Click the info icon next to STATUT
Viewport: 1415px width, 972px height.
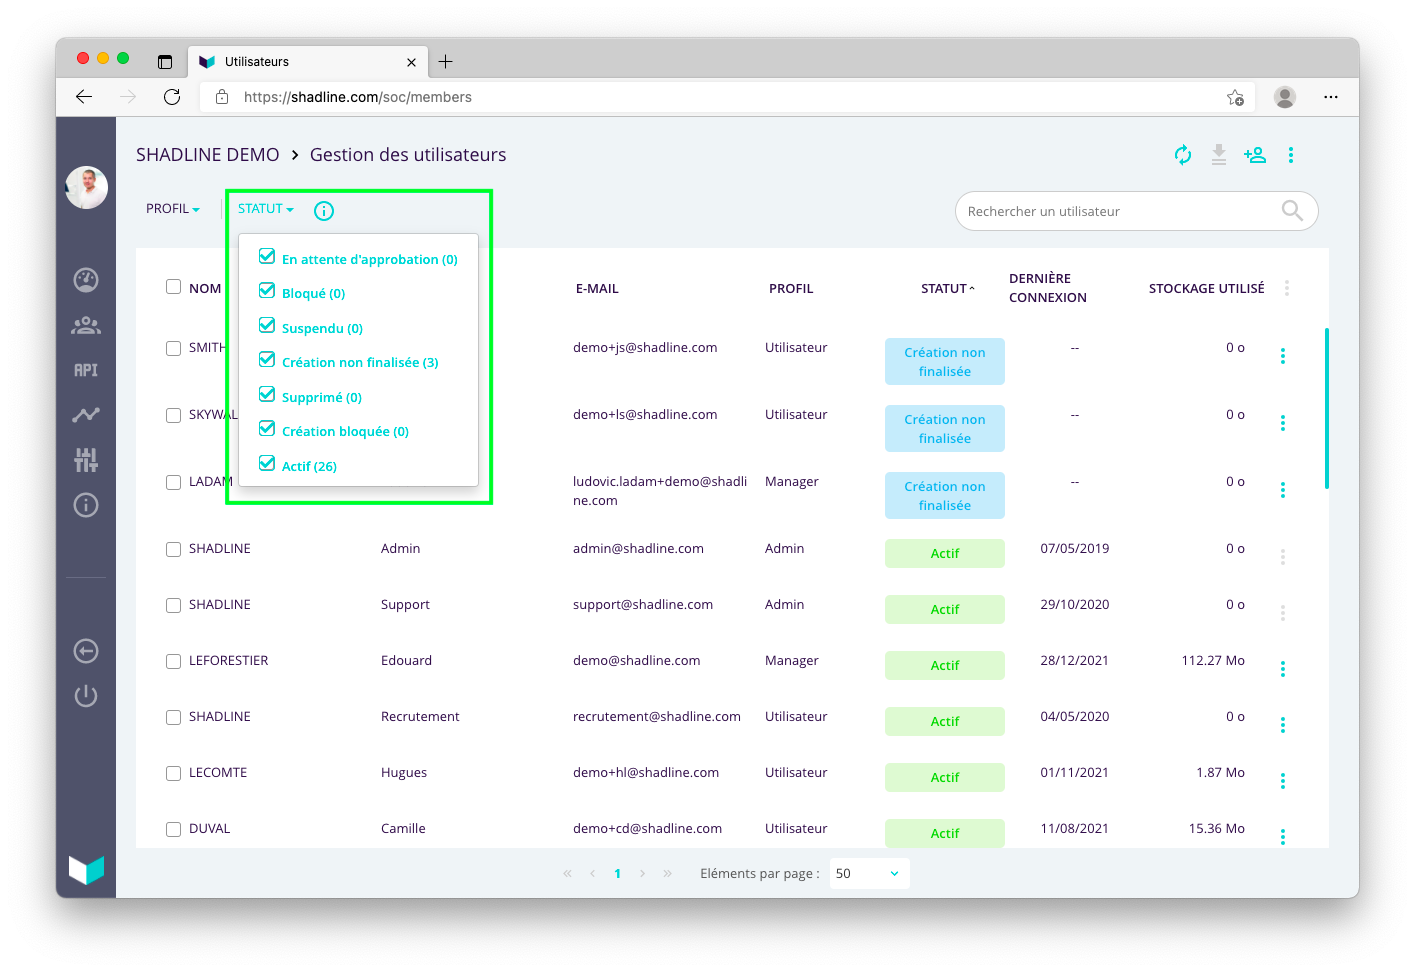pos(324,211)
